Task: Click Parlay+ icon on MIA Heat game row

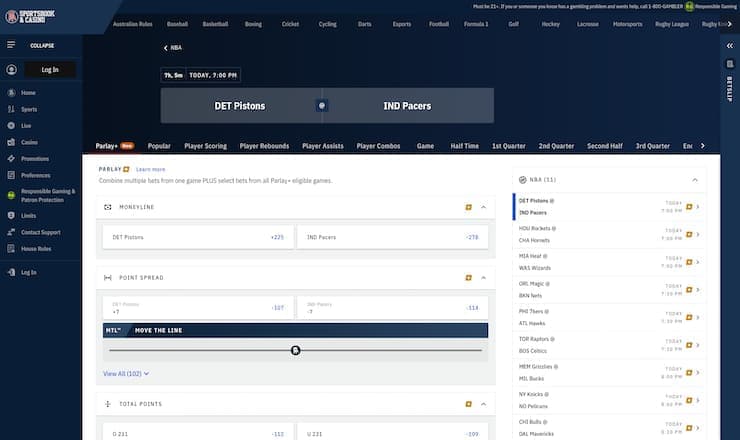Action: click(689, 262)
